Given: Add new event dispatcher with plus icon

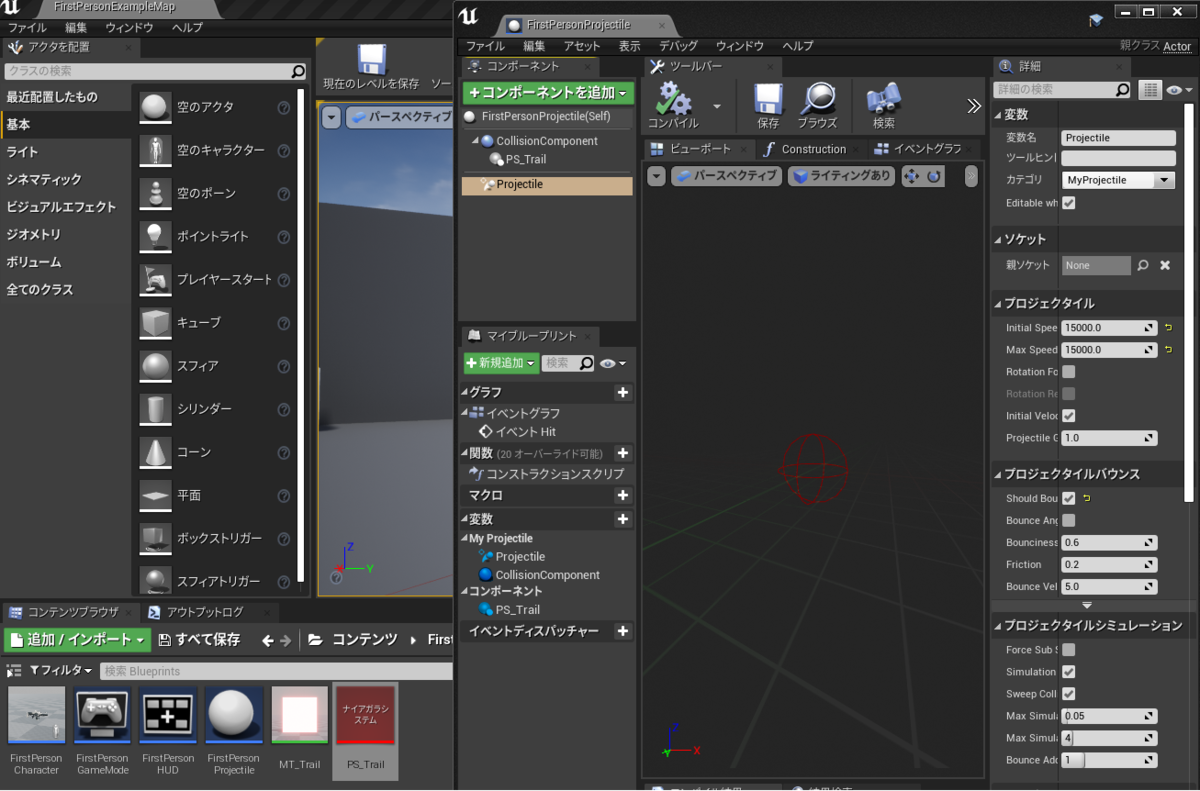Looking at the screenshot, I should coord(622,631).
